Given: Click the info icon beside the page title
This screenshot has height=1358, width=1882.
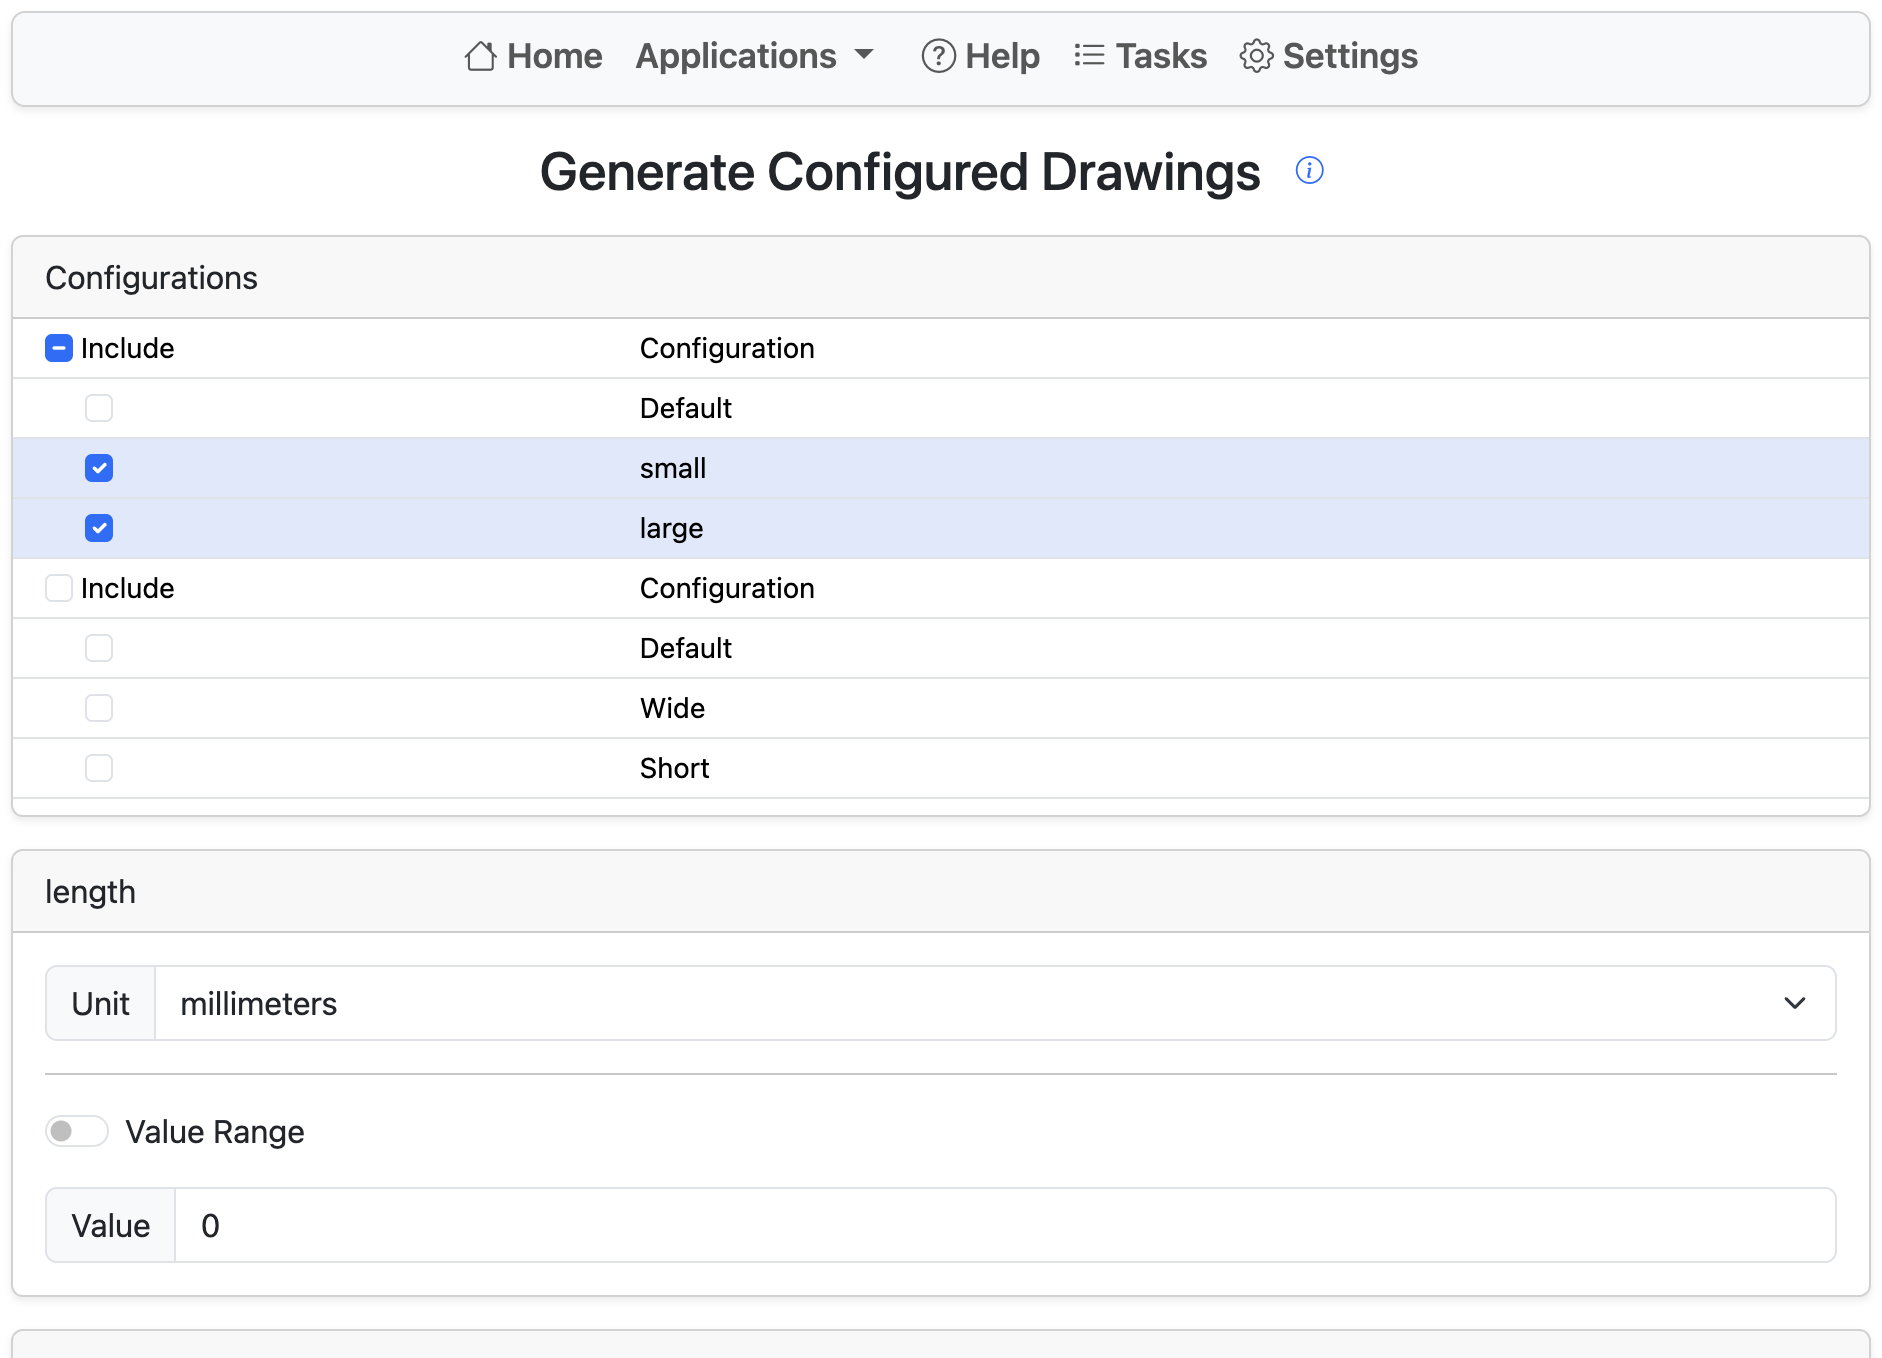Looking at the screenshot, I should coord(1310,171).
